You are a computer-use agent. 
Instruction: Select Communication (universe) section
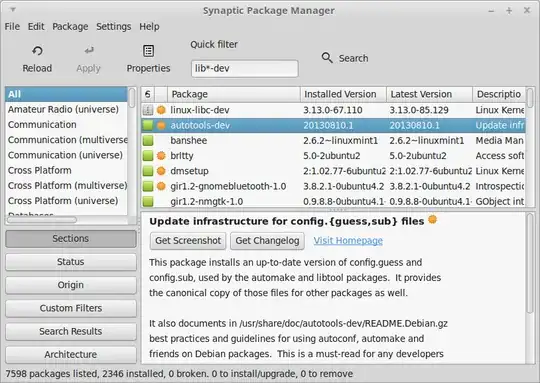(x=66, y=155)
